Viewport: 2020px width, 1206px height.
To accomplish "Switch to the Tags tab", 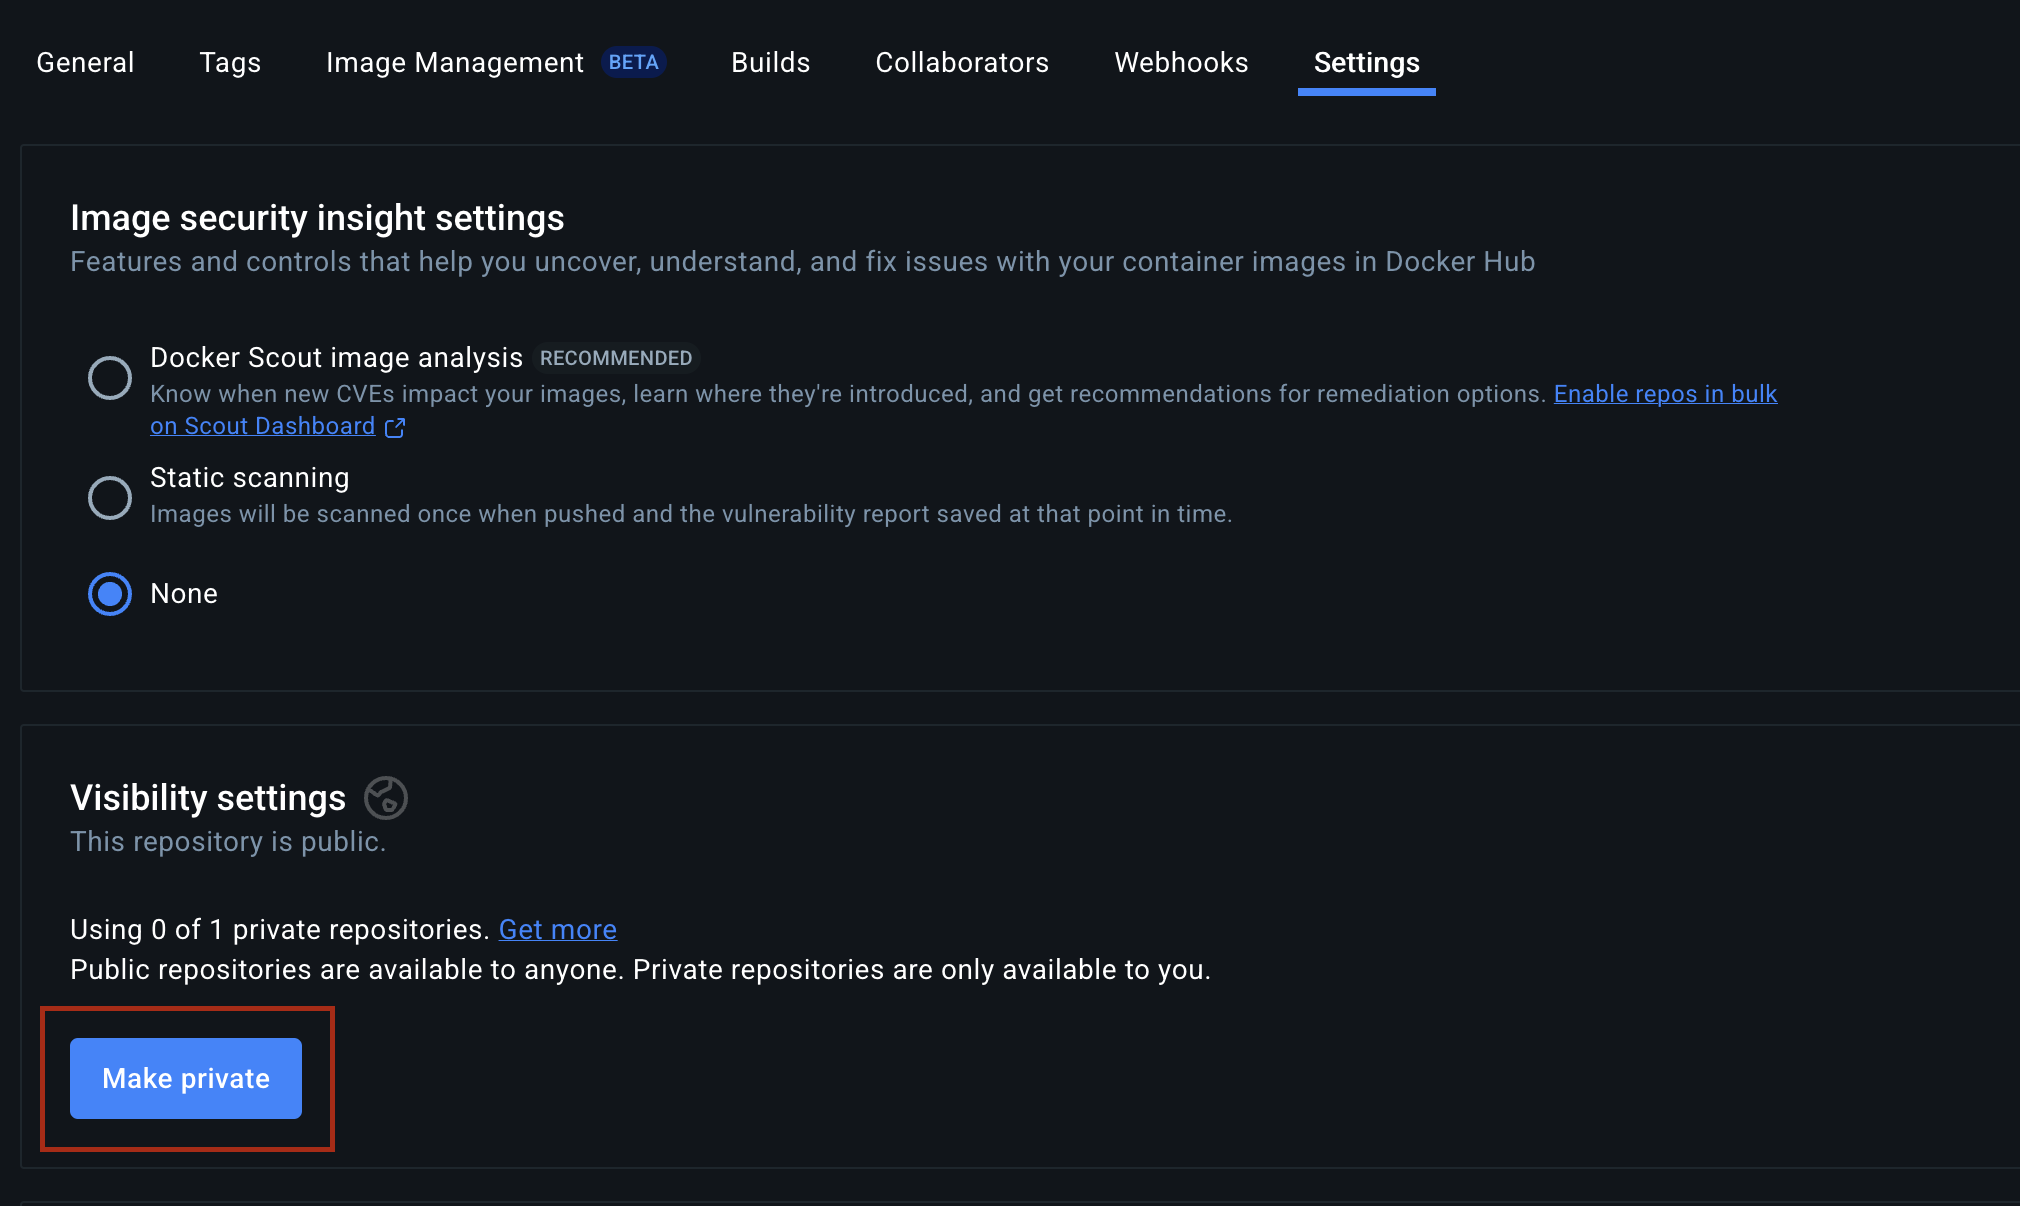I will pyautogui.click(x=230, y=62).
